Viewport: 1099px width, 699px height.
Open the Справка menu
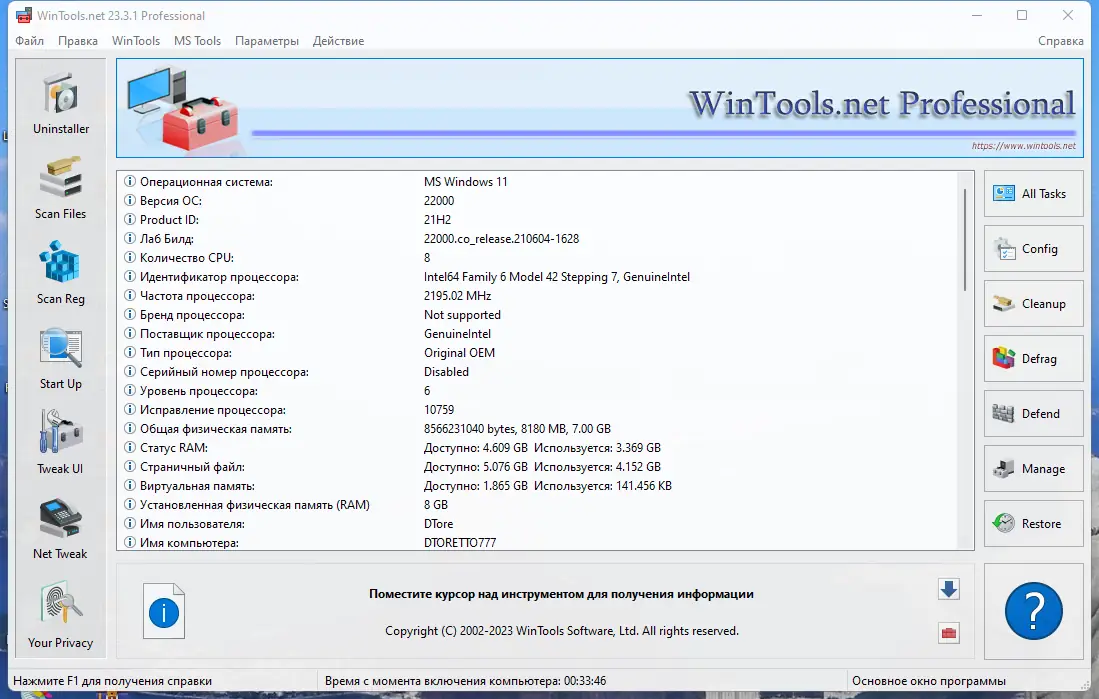coord(1060,41)
